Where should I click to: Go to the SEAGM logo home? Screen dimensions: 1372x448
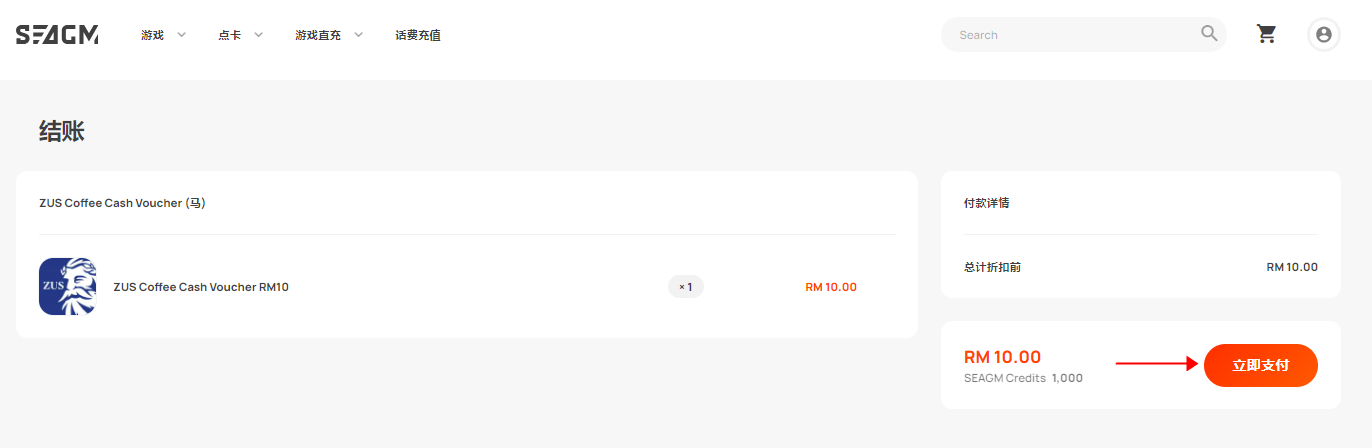57,34
